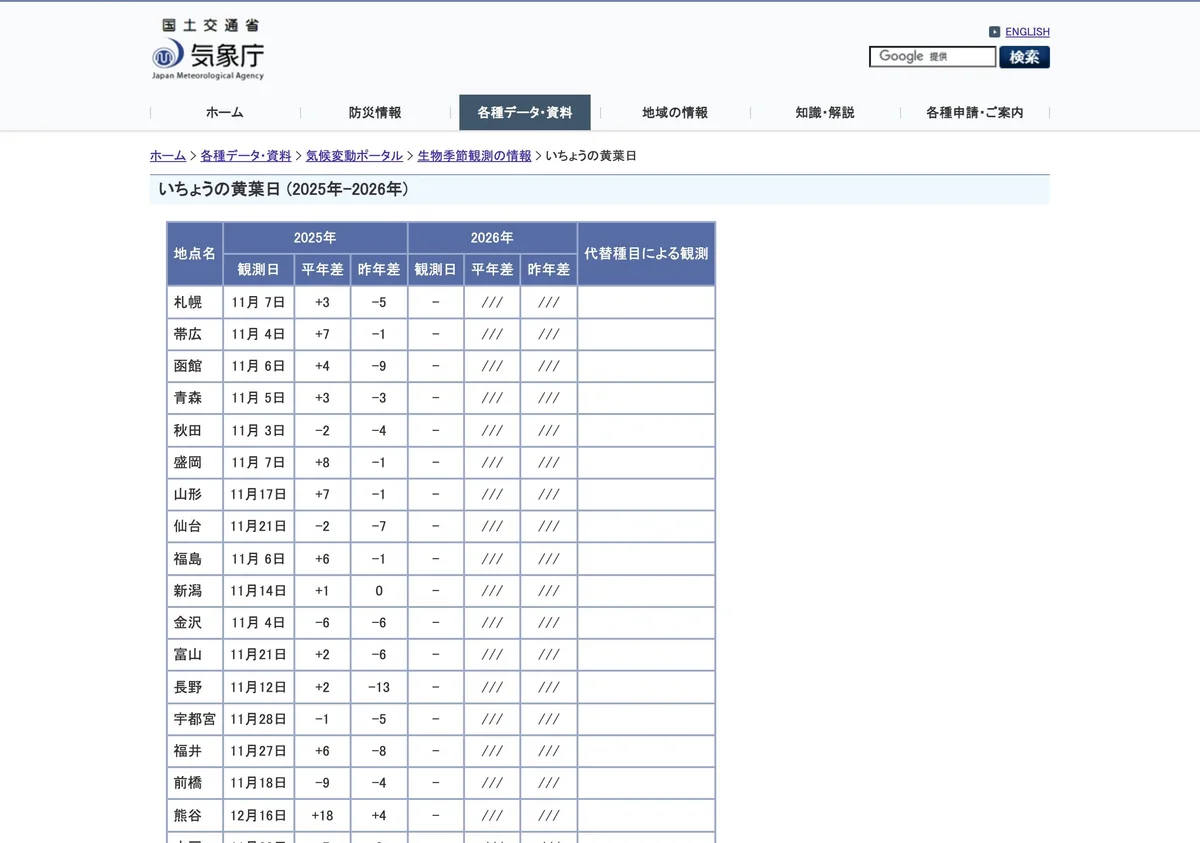Follow the 生物季節観測の情報 breadcrumb link

474,156
